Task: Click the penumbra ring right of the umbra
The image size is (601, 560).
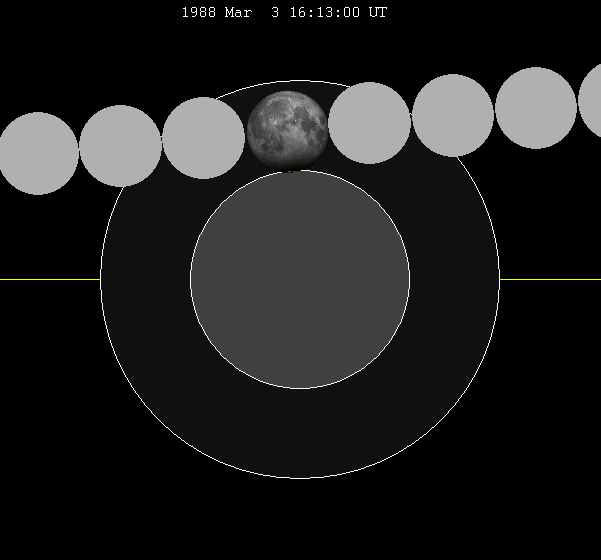Action: 455,279
